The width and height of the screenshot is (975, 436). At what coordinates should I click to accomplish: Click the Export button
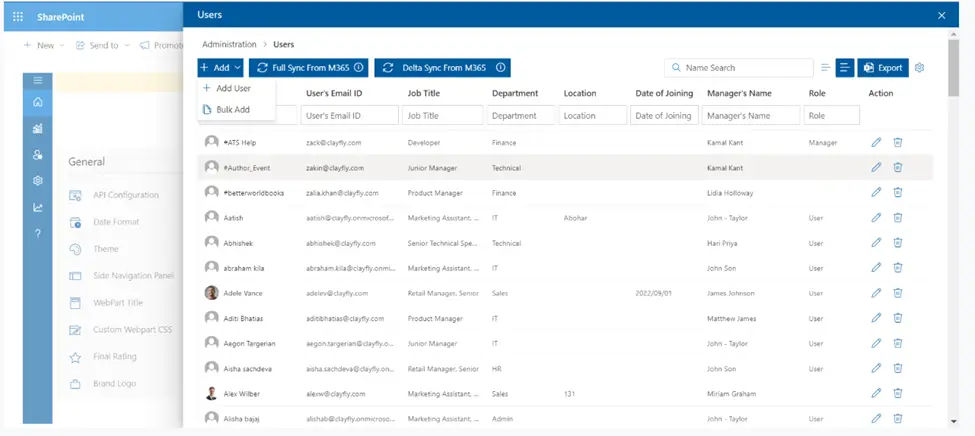pos(882,68)
